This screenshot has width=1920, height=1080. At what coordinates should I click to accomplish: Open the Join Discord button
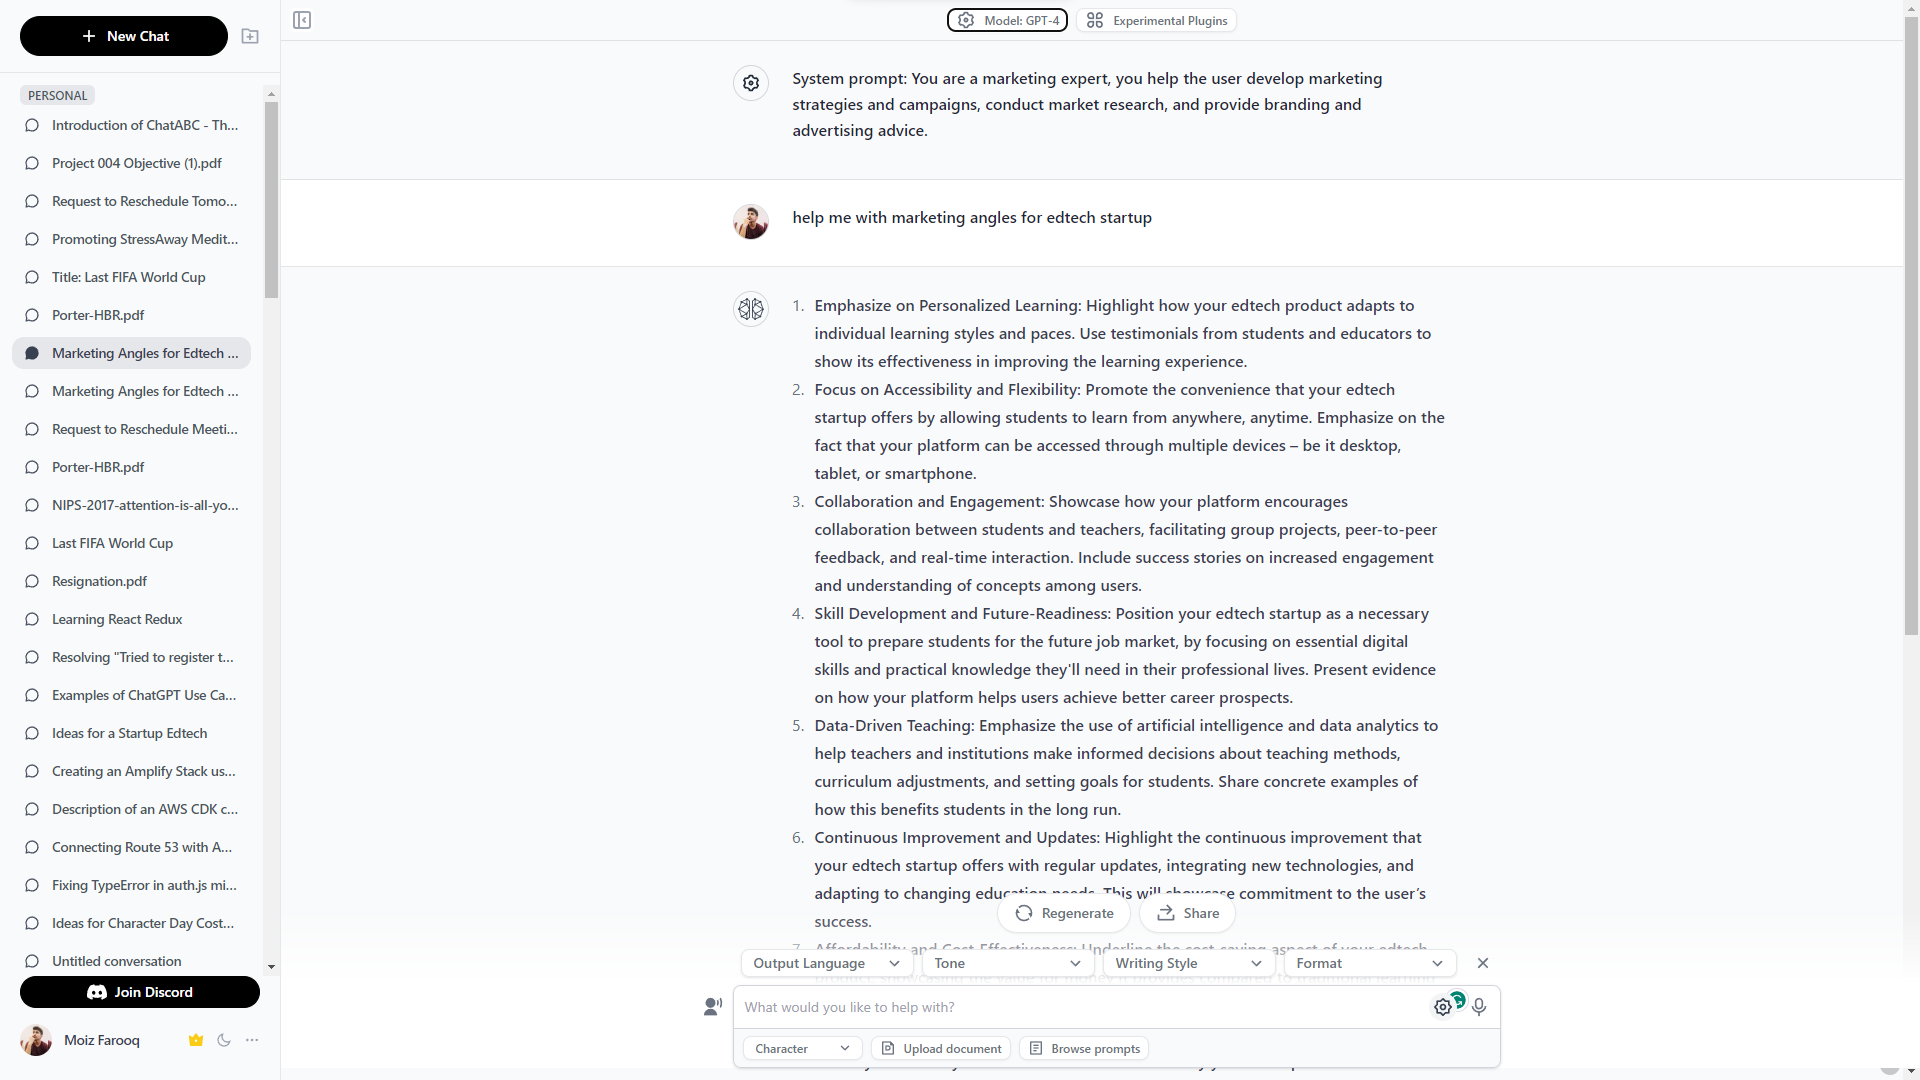pyautogui.click(x=138, y=992)
